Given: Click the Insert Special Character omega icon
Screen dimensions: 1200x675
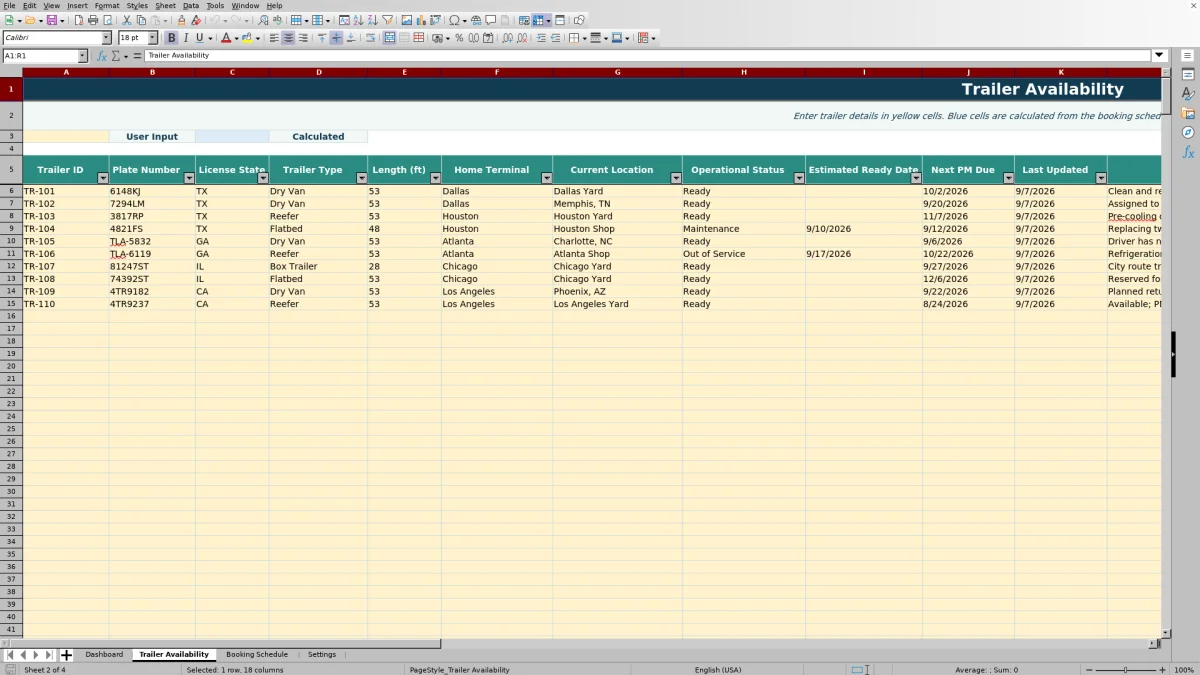Looking at the screenshot, I should tap(455, 20).
